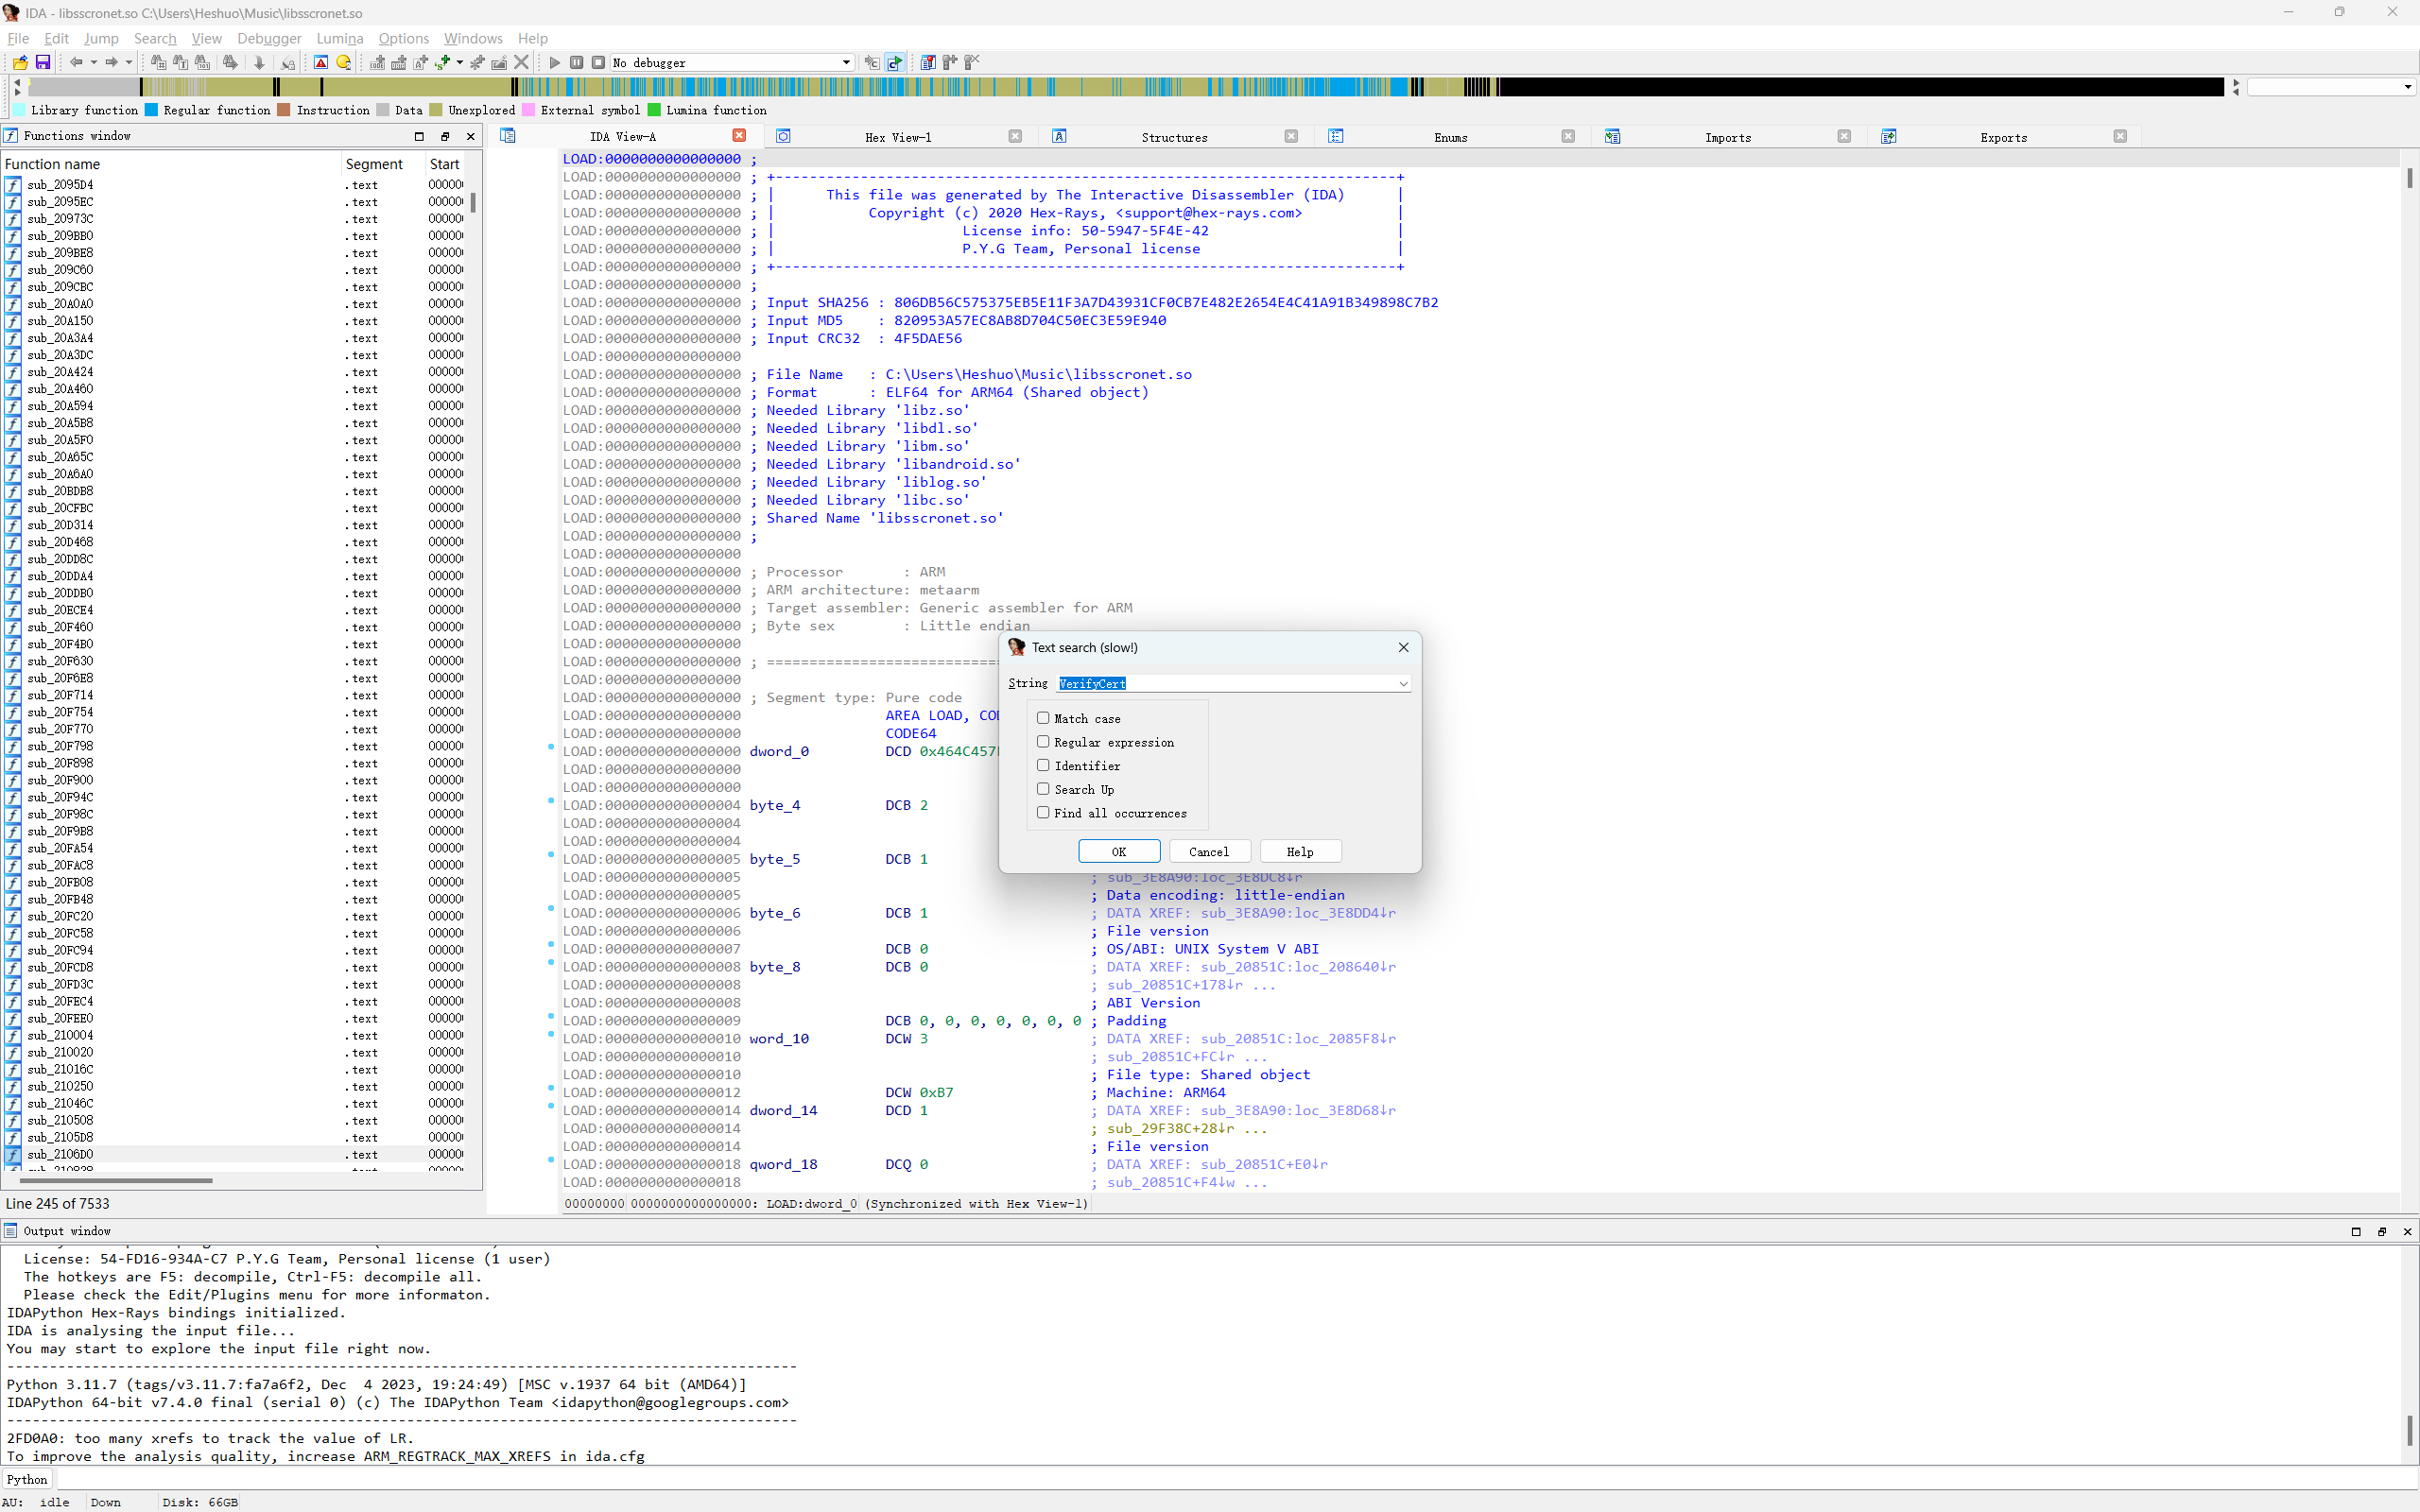The image size is (2420, 1512).
Task: Click the navigation band color bar
Action: tap(1000, 87)
